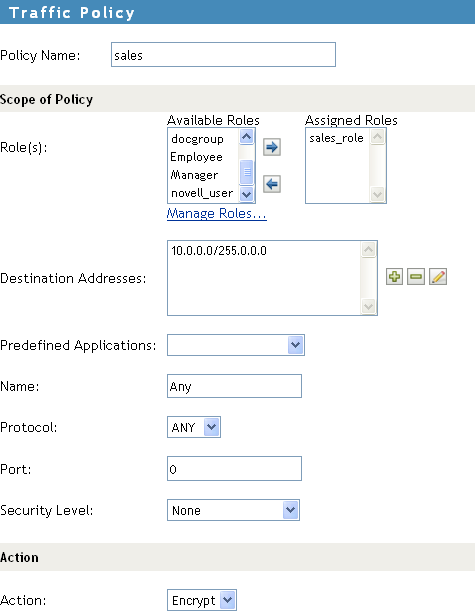Viewport: 475px width, 611px height.
Task: Click the right arrow to assign role
Action: (x=272, y=147)
